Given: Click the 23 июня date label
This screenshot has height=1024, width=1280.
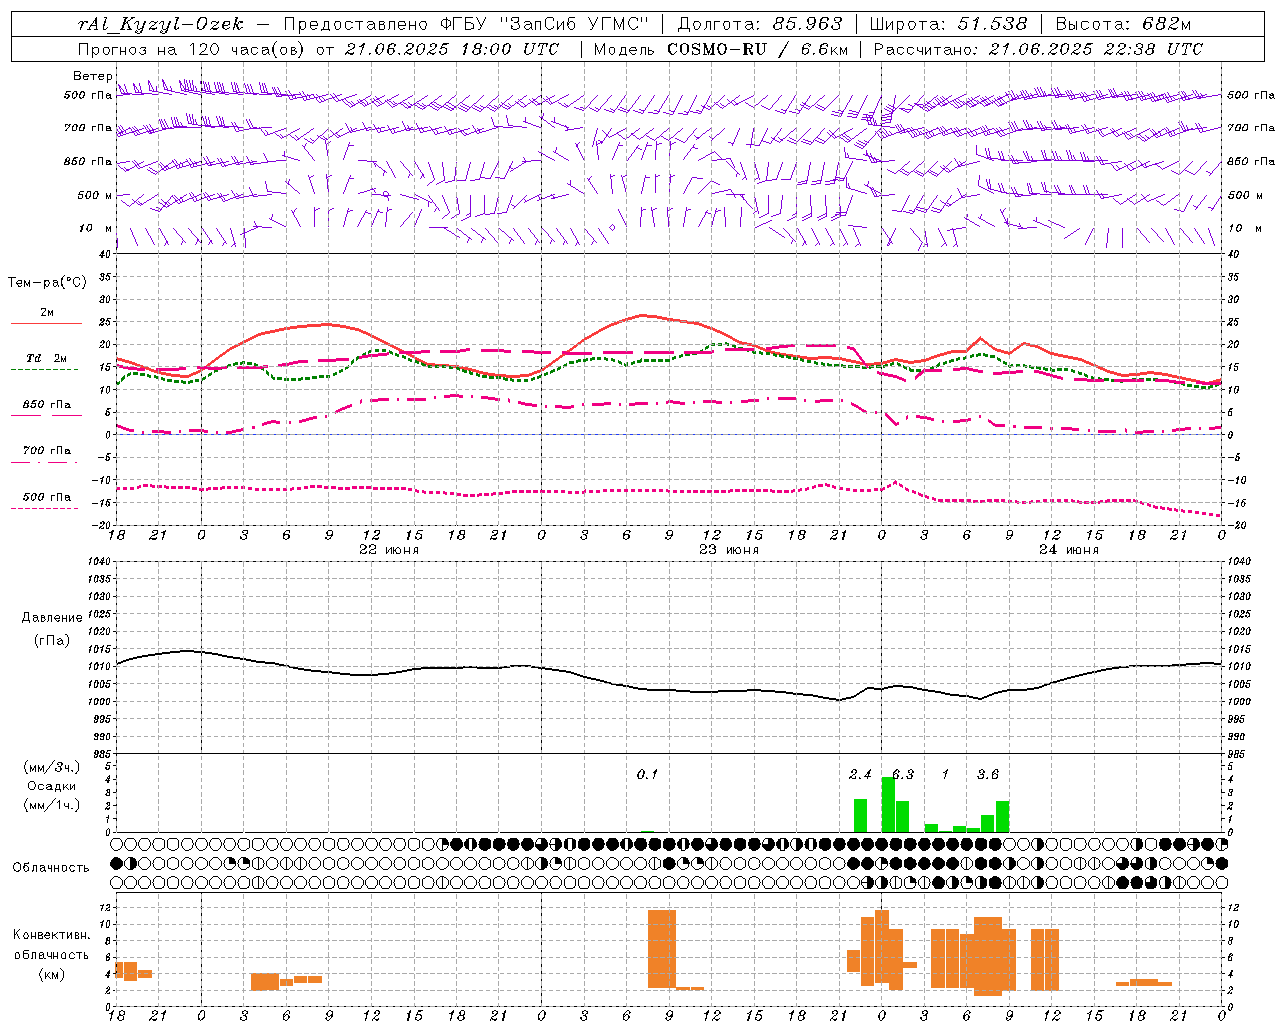Looking at the screenshot, I should pyautogui.click(x=729, y=550).
